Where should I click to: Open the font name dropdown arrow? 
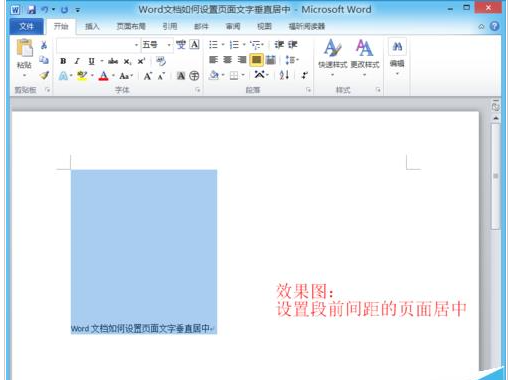click(x=136, y=45)
